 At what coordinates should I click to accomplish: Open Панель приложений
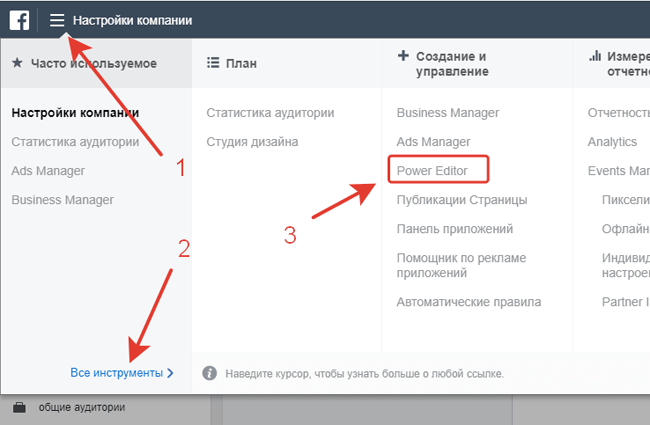tap(455, 229)
